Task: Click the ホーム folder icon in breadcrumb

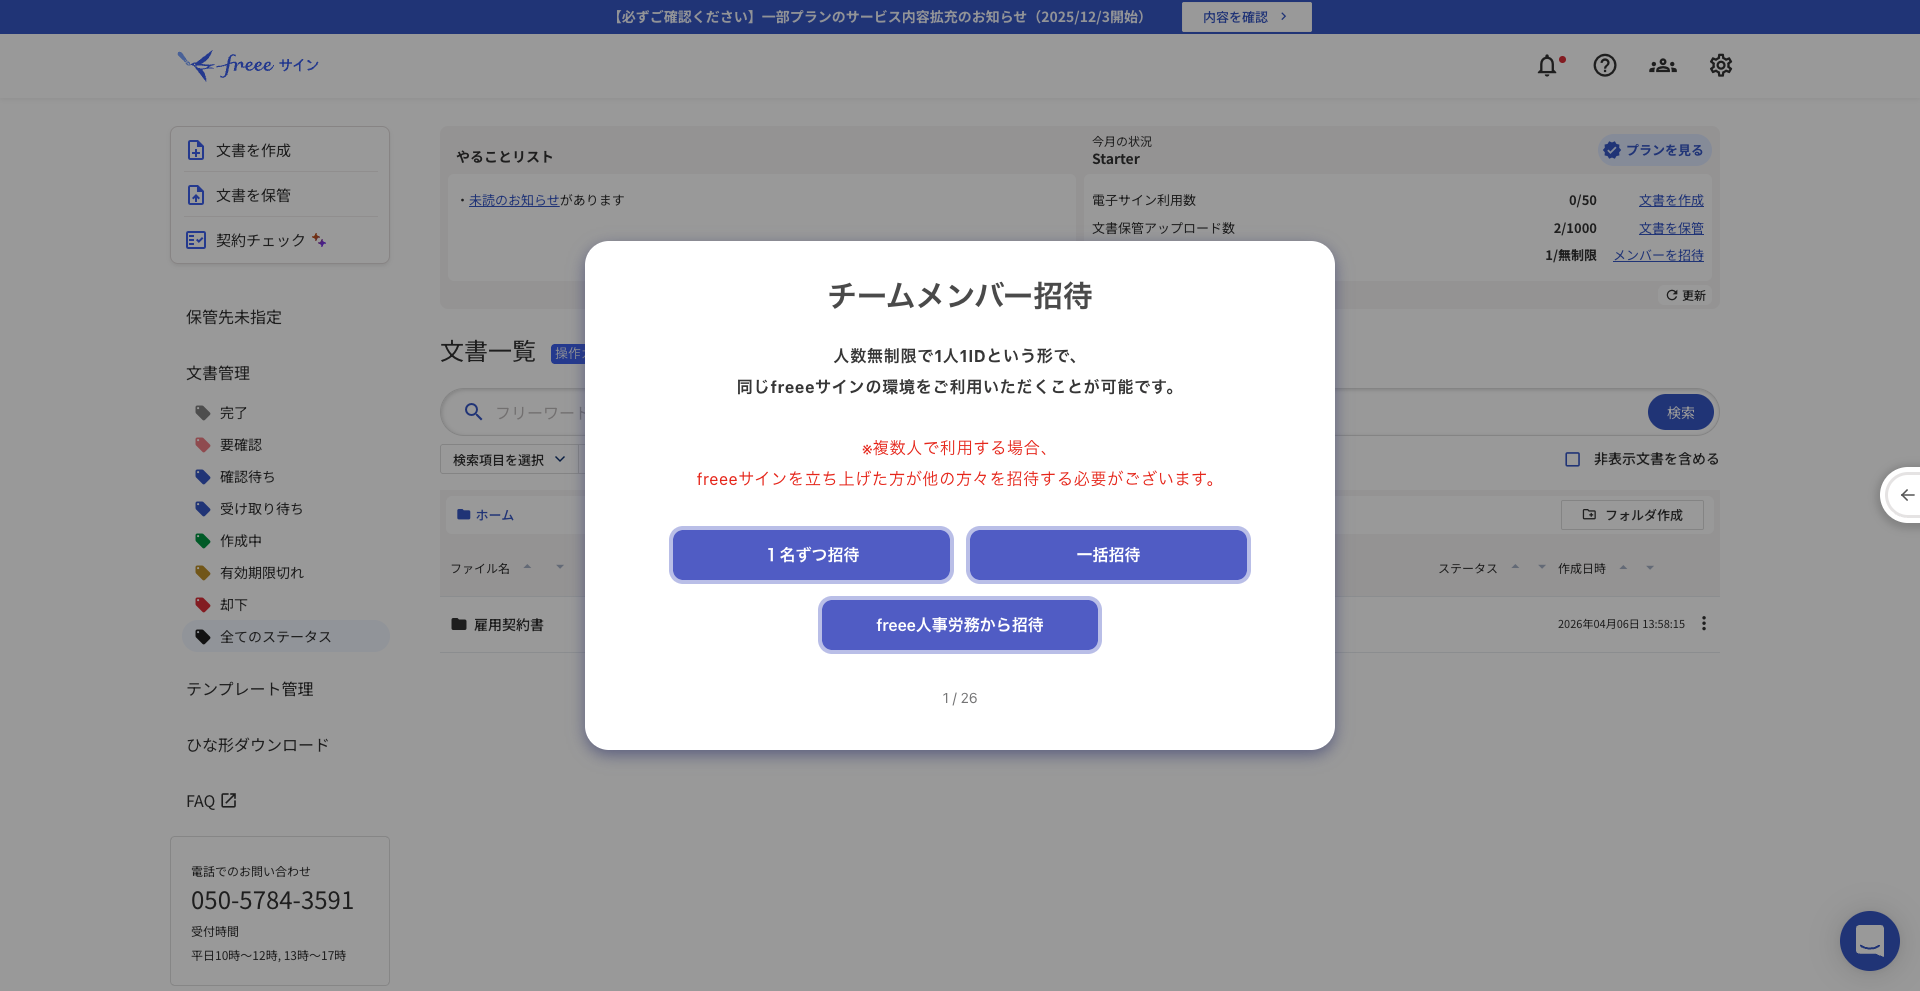Action: click(x=464, y=515)
